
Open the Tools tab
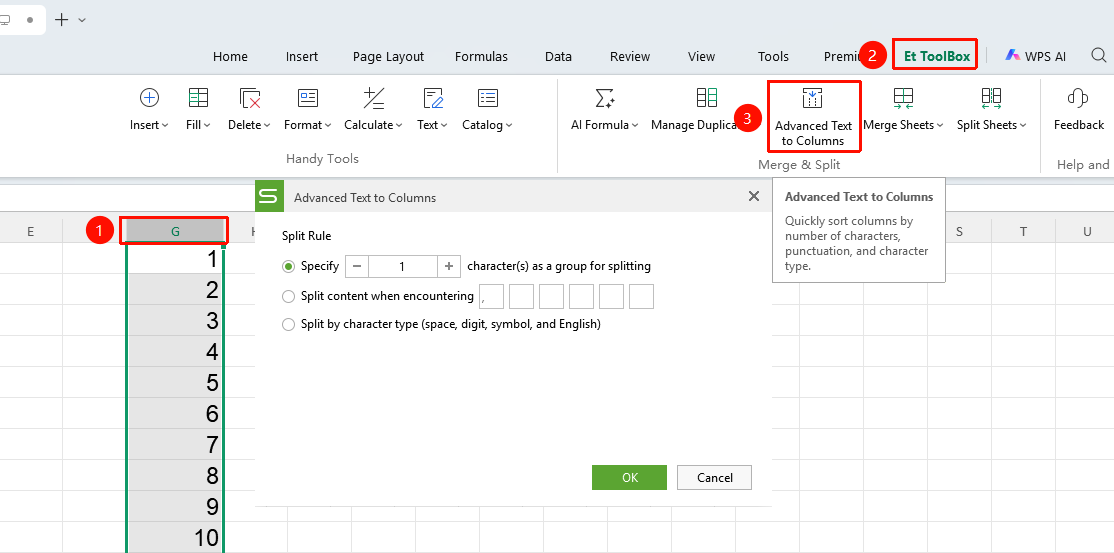tap(773, 57)
